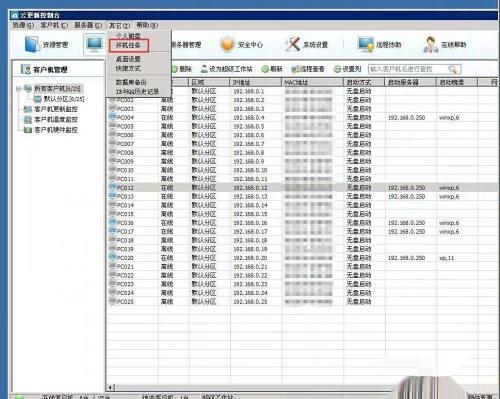
Task: Sort by the 启动服务器 column header
Action: tap(411, 82)
